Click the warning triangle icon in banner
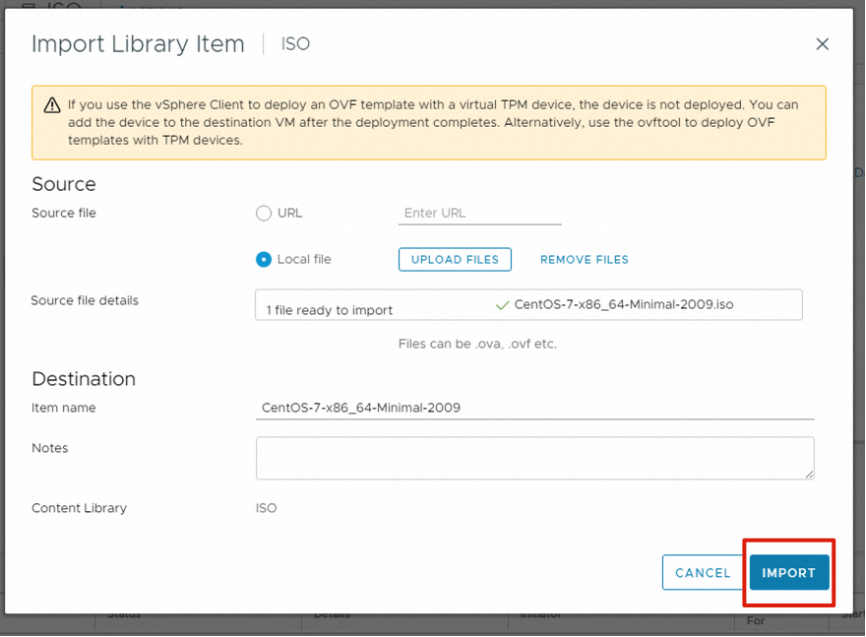Screen dimensions: 866x637 point(51,105)
